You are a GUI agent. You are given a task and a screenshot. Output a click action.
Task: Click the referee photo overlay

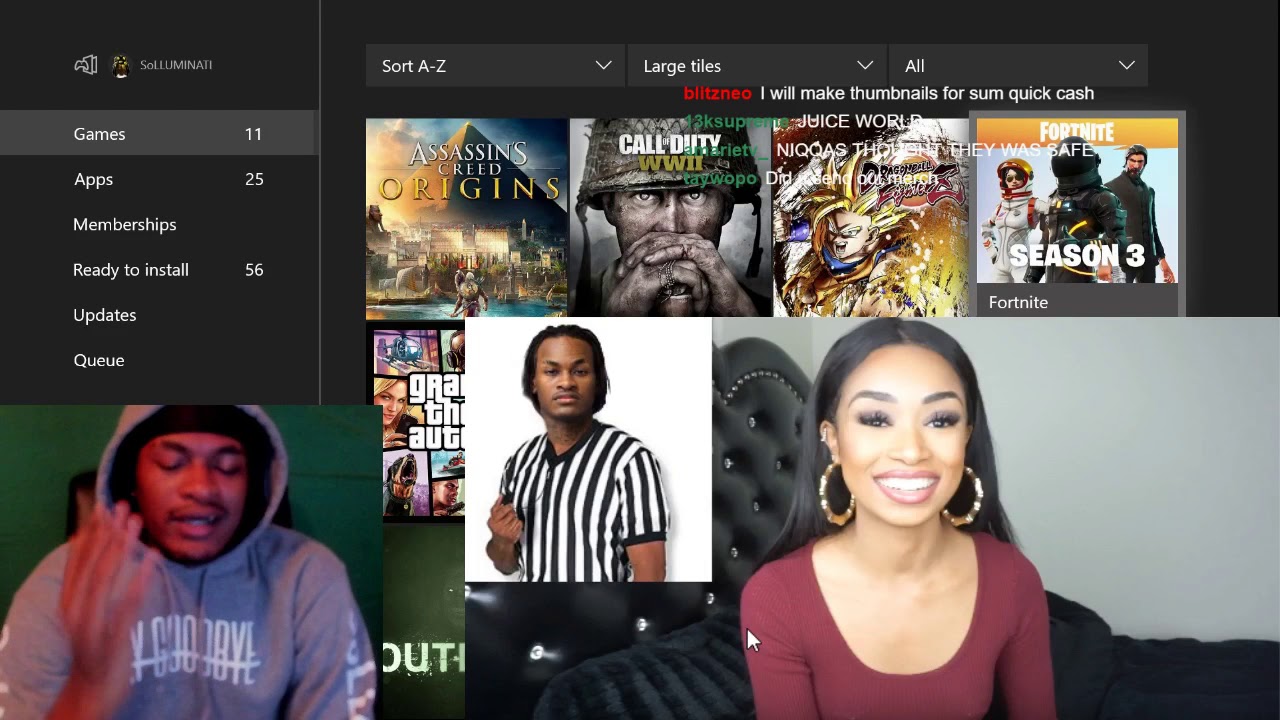tap(588, 450)
